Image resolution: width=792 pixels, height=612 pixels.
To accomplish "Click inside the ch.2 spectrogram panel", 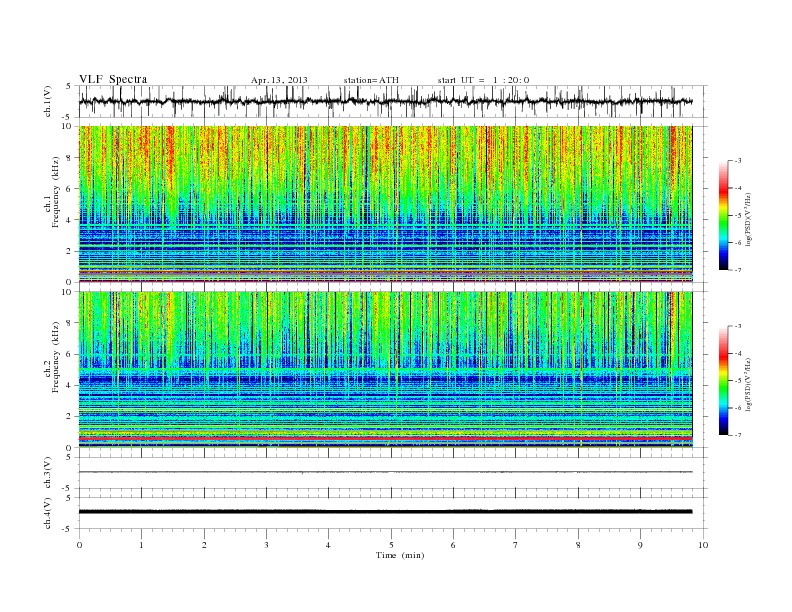I will (385, 369).
